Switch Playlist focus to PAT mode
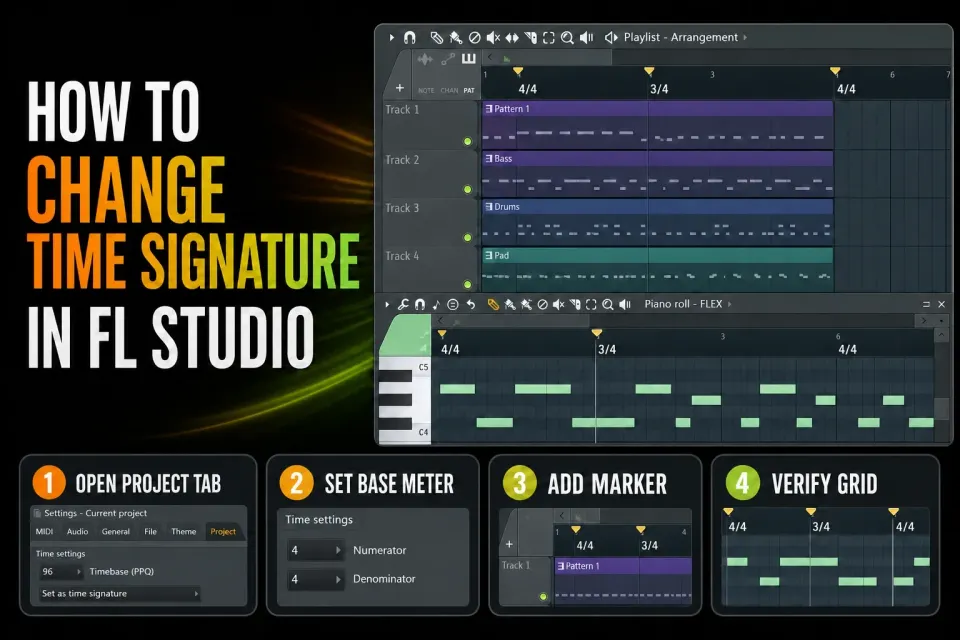960x640 pixels. (468, 91)
